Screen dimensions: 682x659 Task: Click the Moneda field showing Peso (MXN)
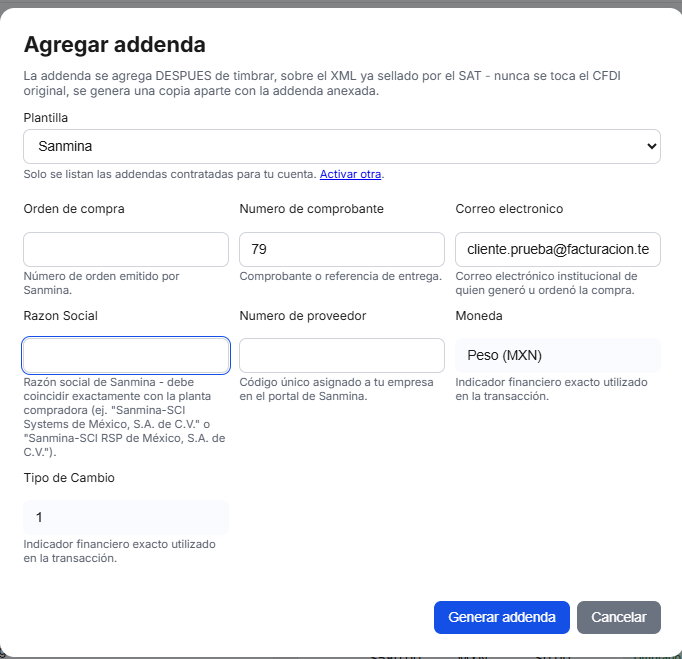558,355
